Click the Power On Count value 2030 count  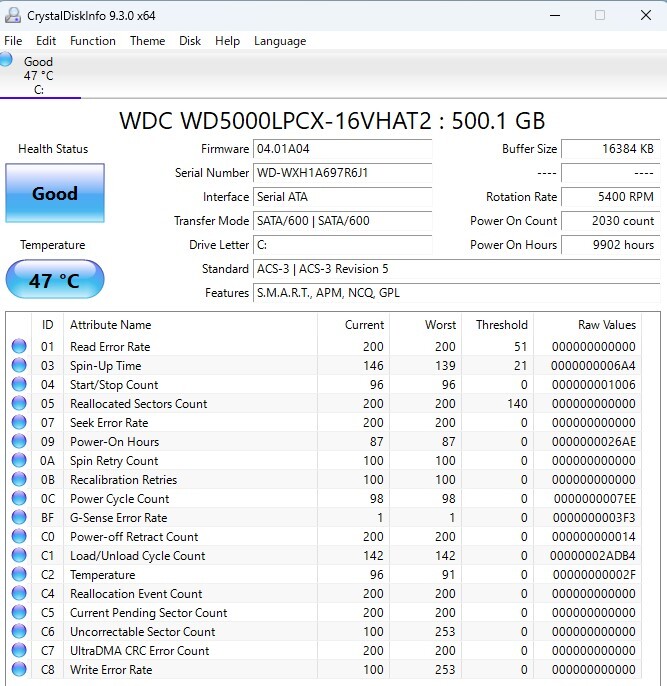pyautogui.click(x=611, y=220)
